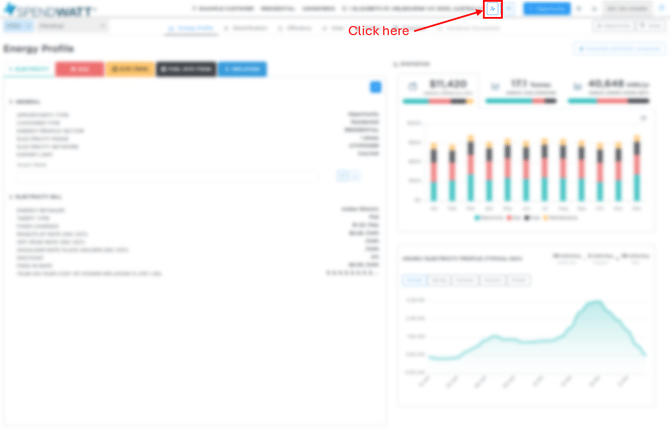Click the small blue icon in General panel corner

[375, 88]
